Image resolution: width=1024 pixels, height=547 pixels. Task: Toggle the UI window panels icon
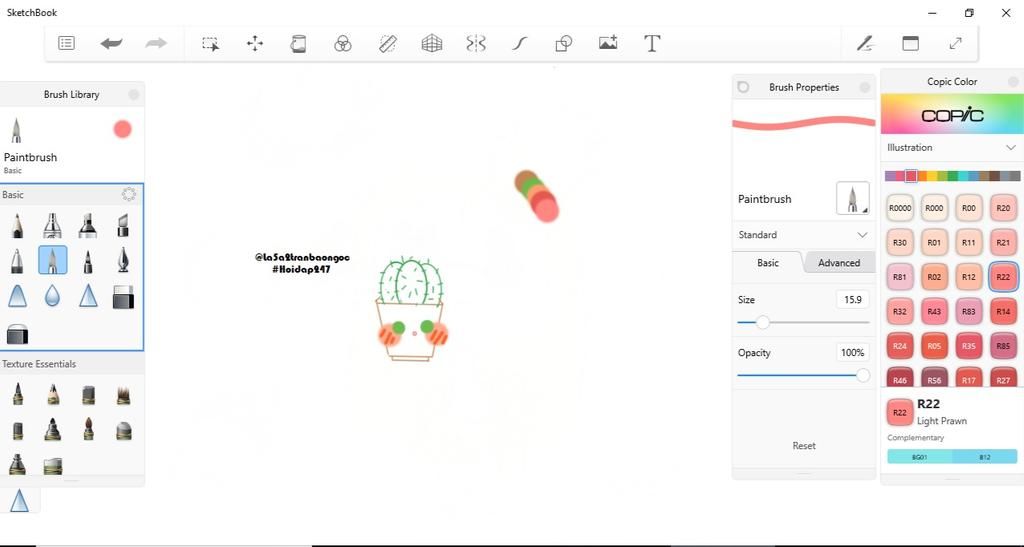point(910,43)
